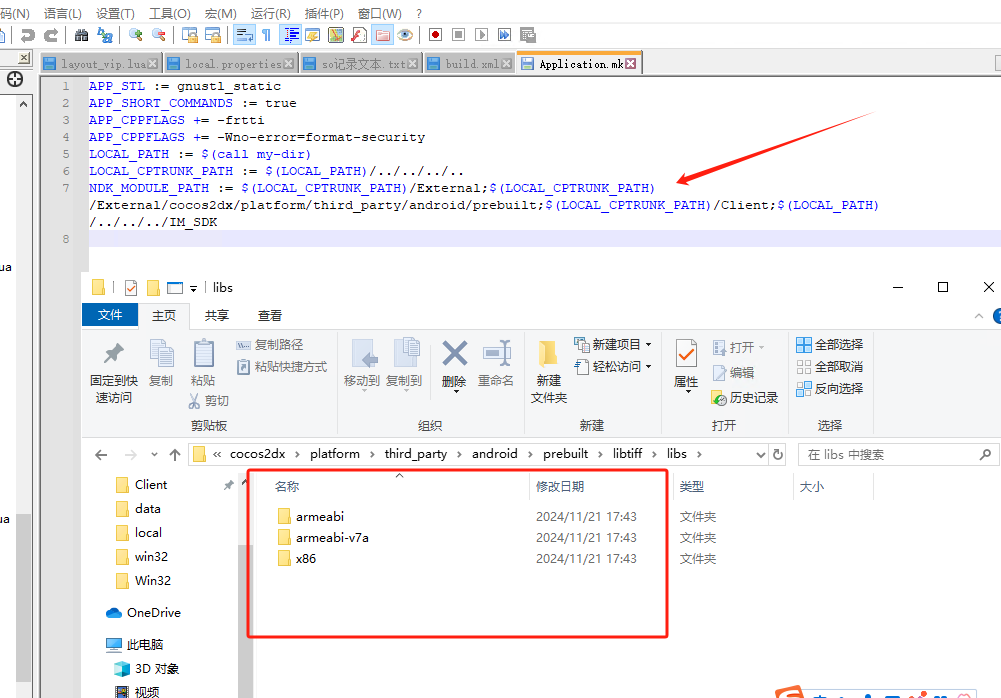This screenshot has width=1001, height=698.
Task: Close the build.xml tab
Action: coord(507,64)
